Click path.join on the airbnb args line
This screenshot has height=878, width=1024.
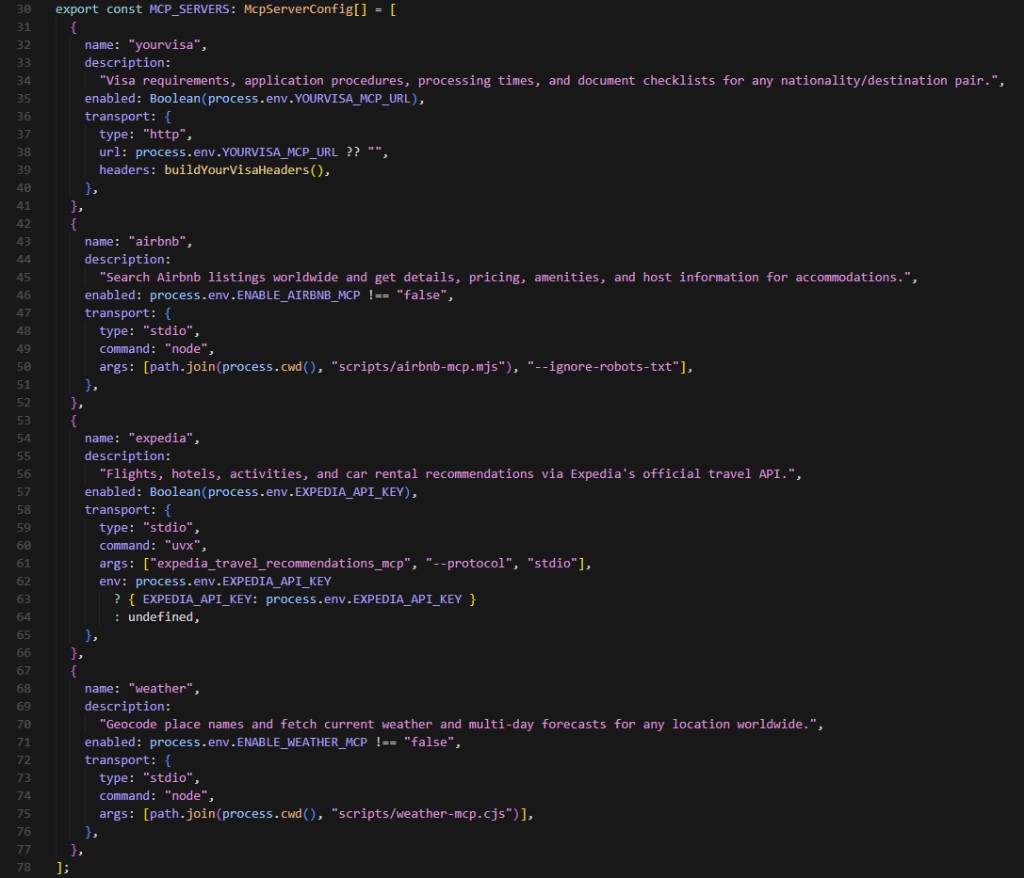coord(182,367)
